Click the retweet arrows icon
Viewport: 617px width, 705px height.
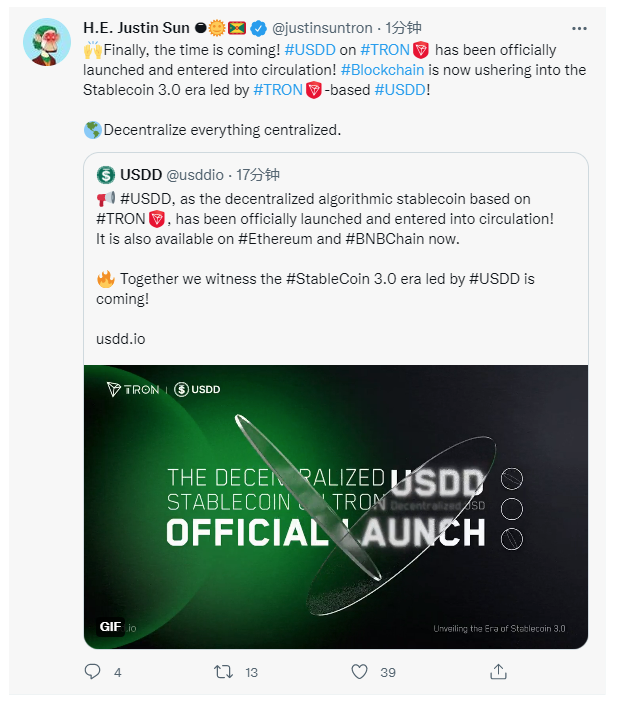(x=224, y=672)
